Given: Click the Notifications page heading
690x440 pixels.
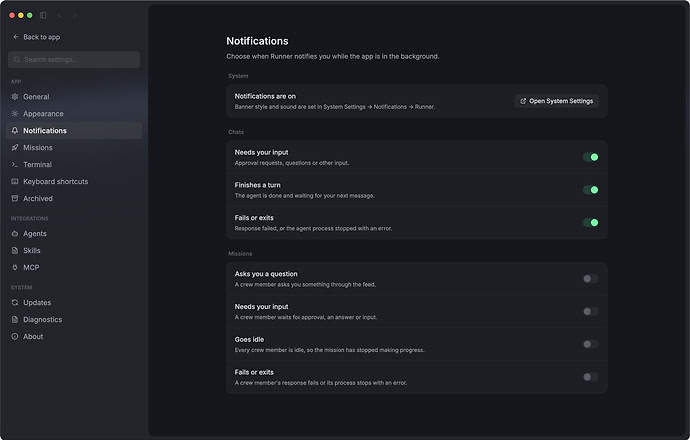Looking at the screenshot, I should 257,41.
